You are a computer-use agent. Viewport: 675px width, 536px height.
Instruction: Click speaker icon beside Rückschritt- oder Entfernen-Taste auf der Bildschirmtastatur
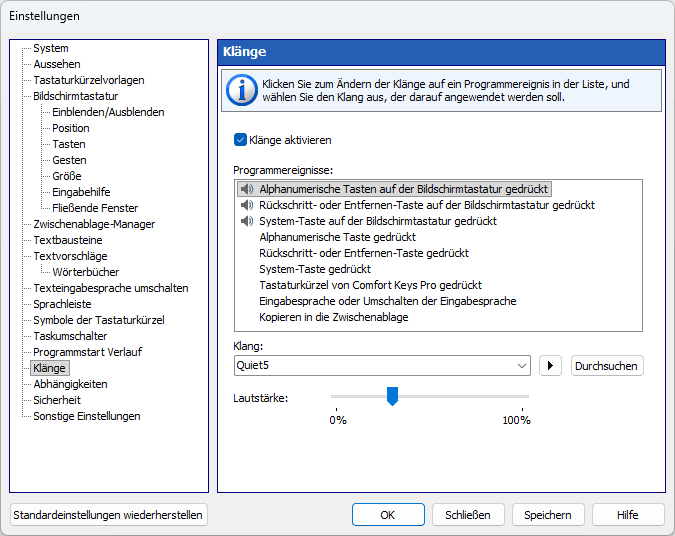[x=247, y=205]
